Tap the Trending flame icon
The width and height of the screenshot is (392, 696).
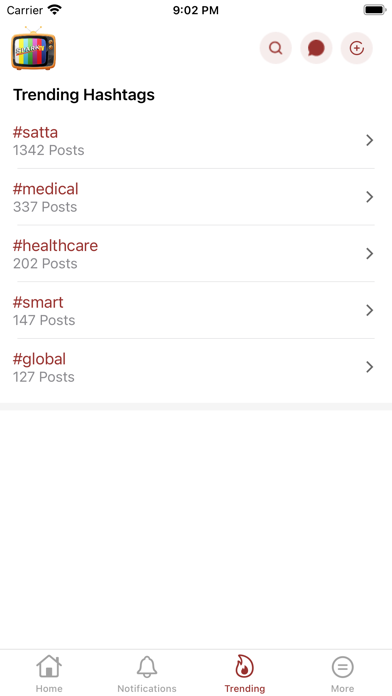(x=245, y=666)
